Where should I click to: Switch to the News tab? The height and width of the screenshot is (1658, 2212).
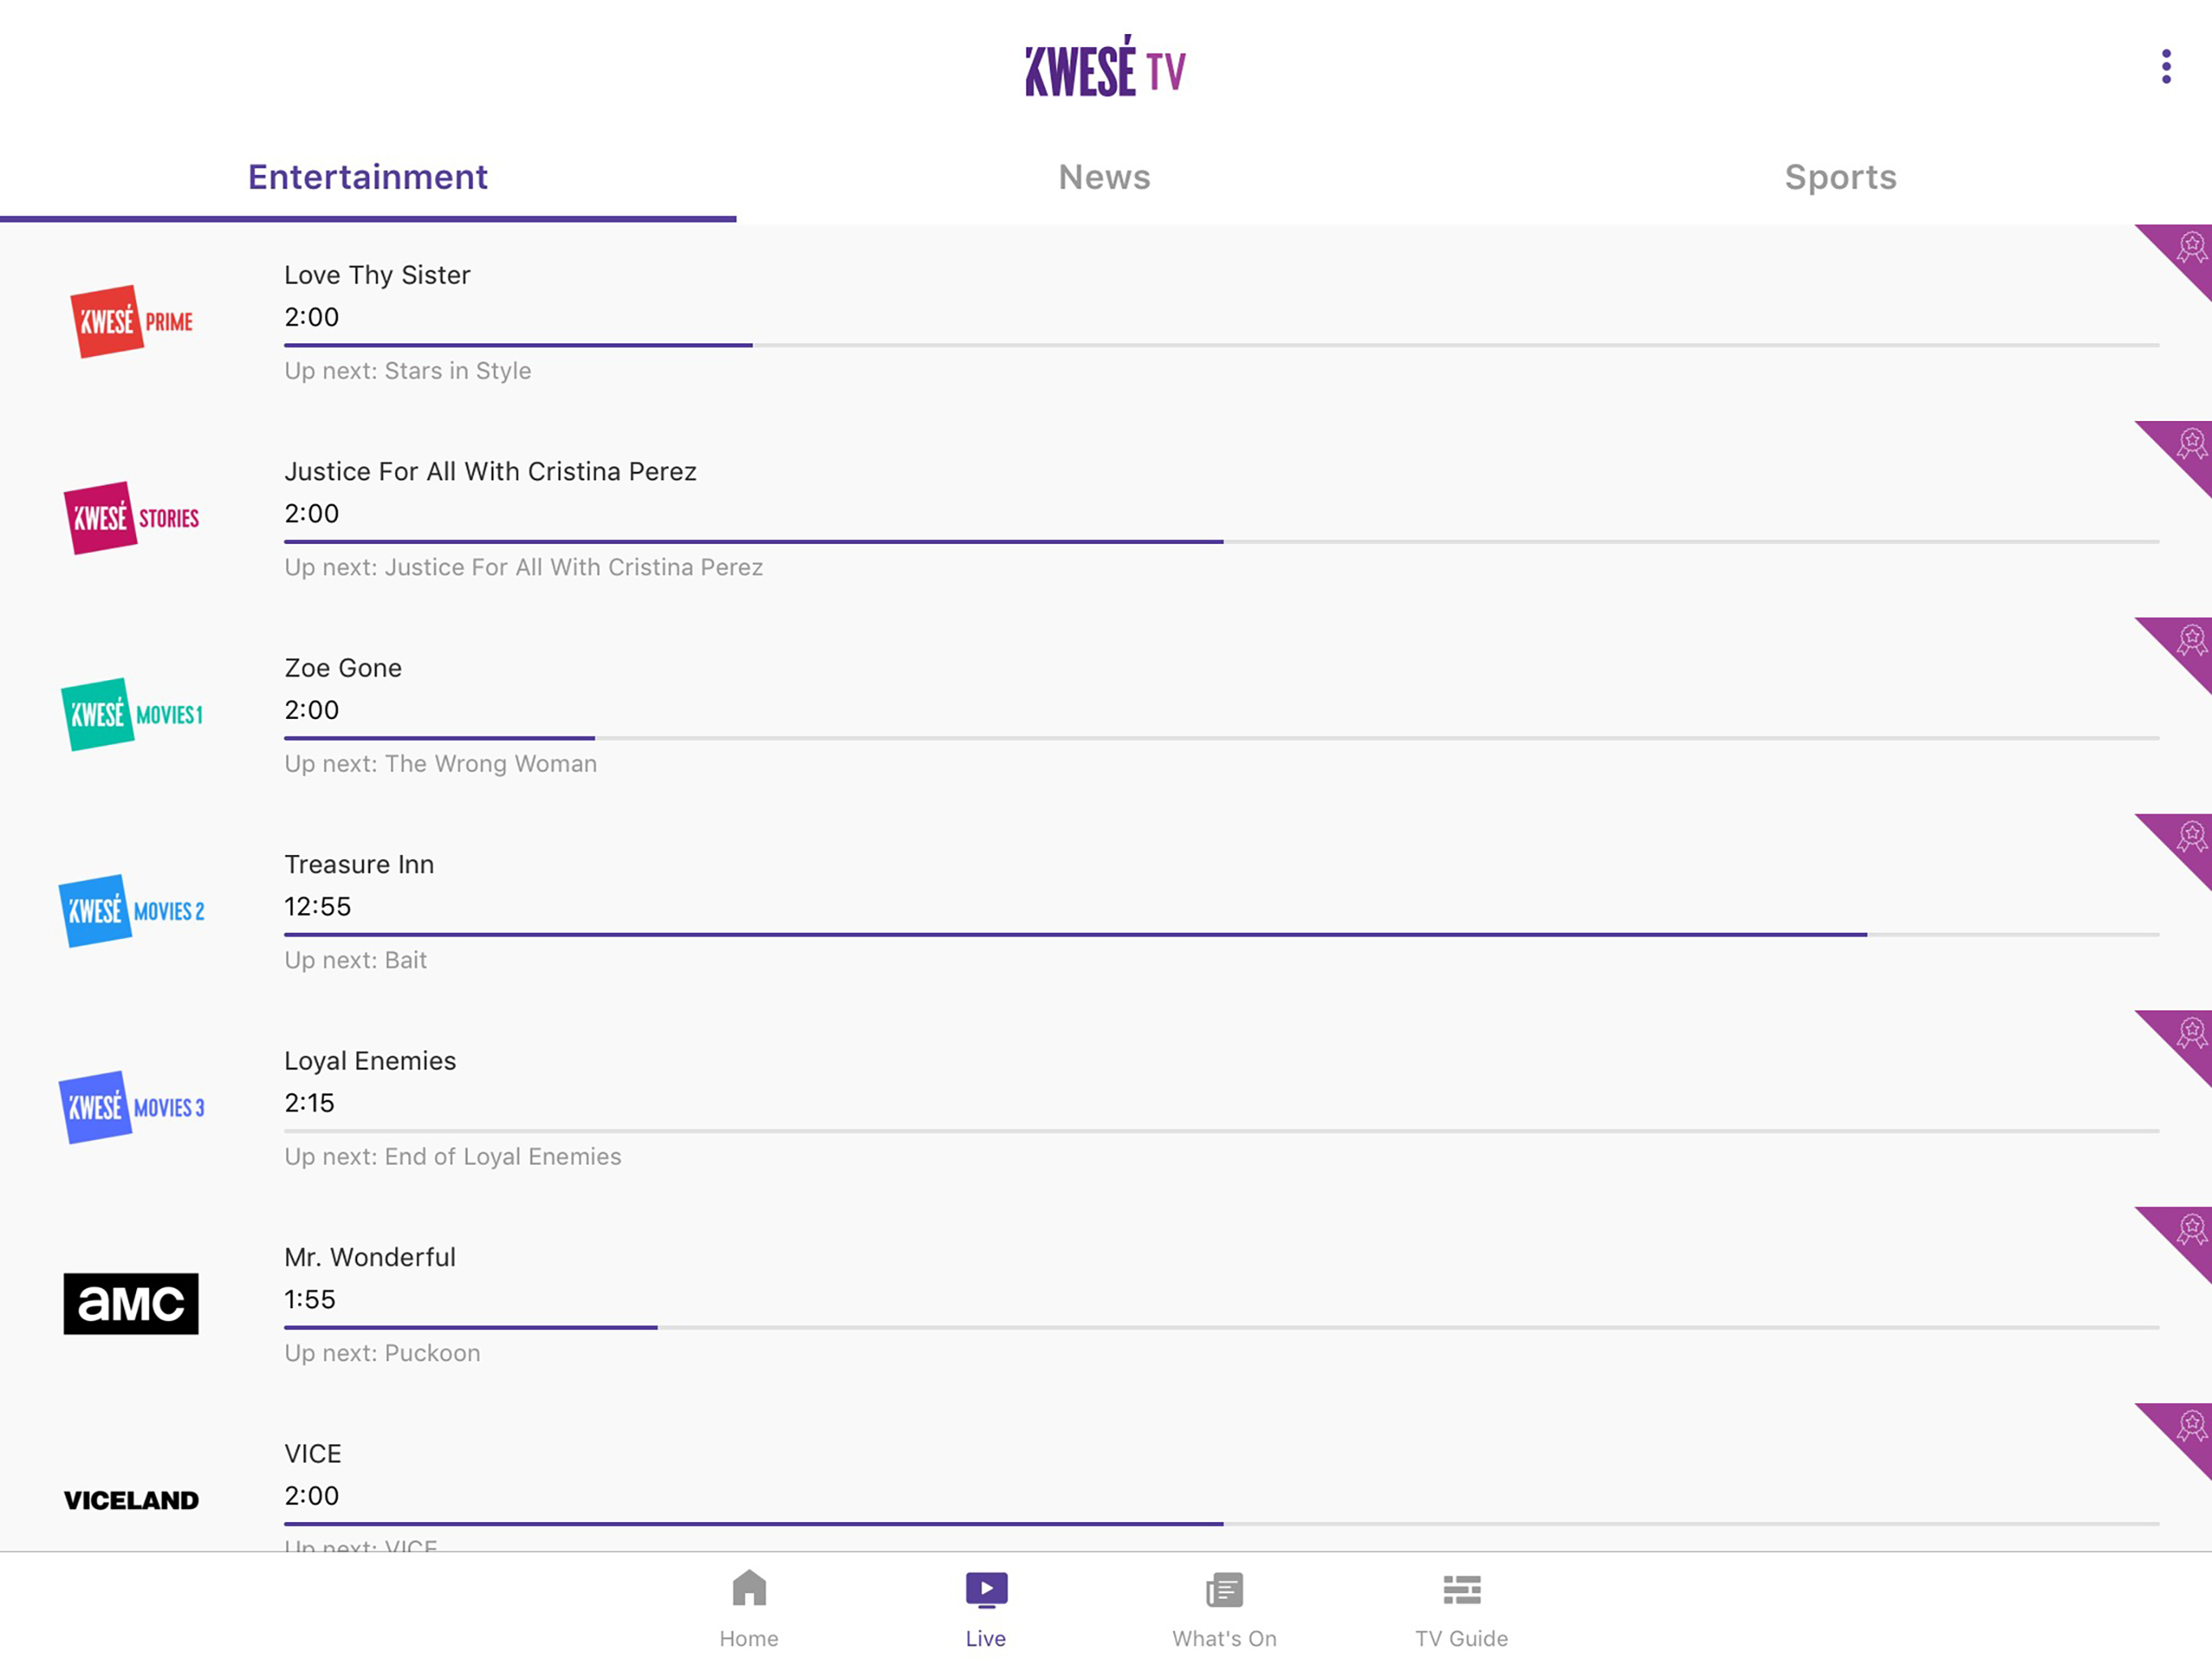(1104, 177)
